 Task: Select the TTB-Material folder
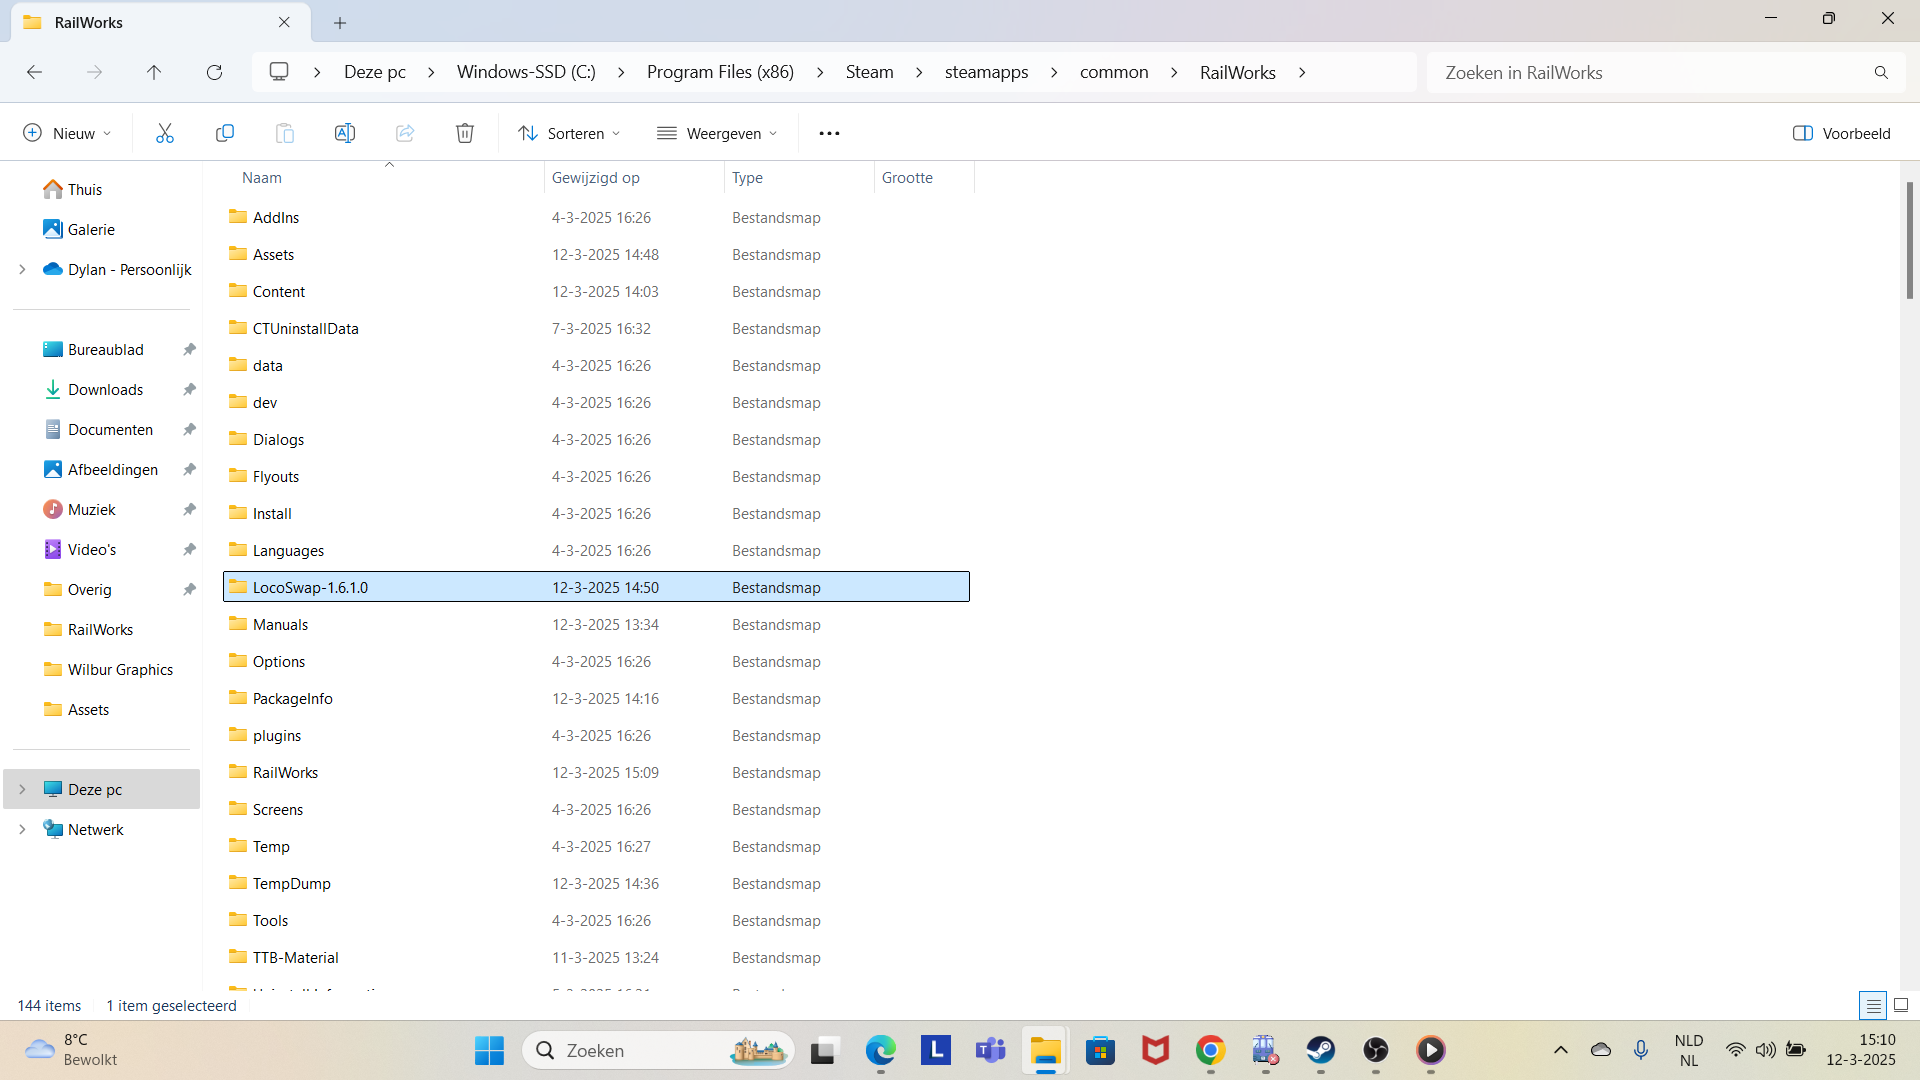click(x=596, y=957)
